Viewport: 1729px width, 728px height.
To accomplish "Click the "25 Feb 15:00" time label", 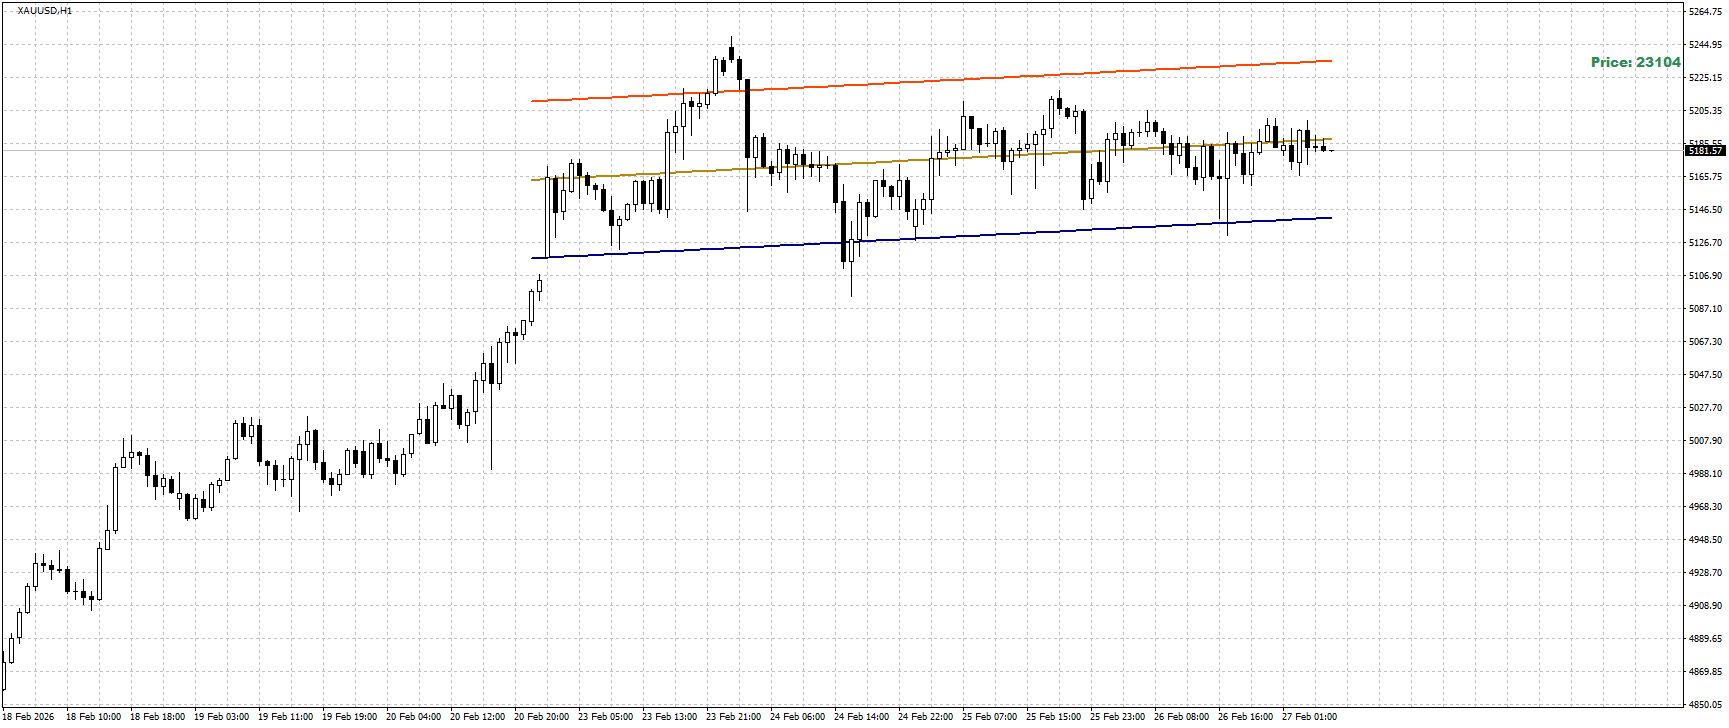I will coord(1053,717).
